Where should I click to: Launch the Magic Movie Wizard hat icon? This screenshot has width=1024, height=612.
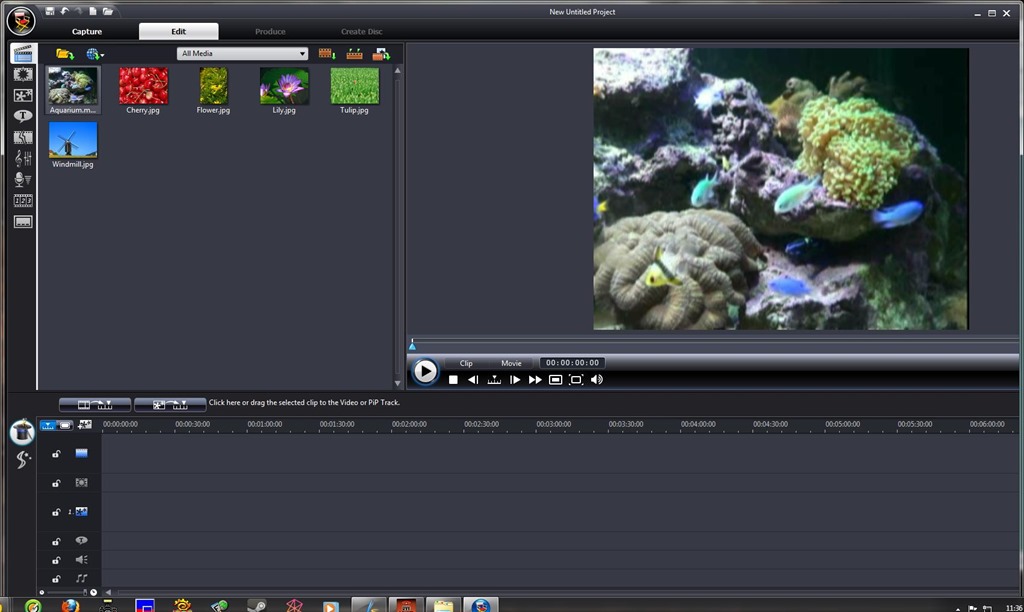tap(21, 432)
